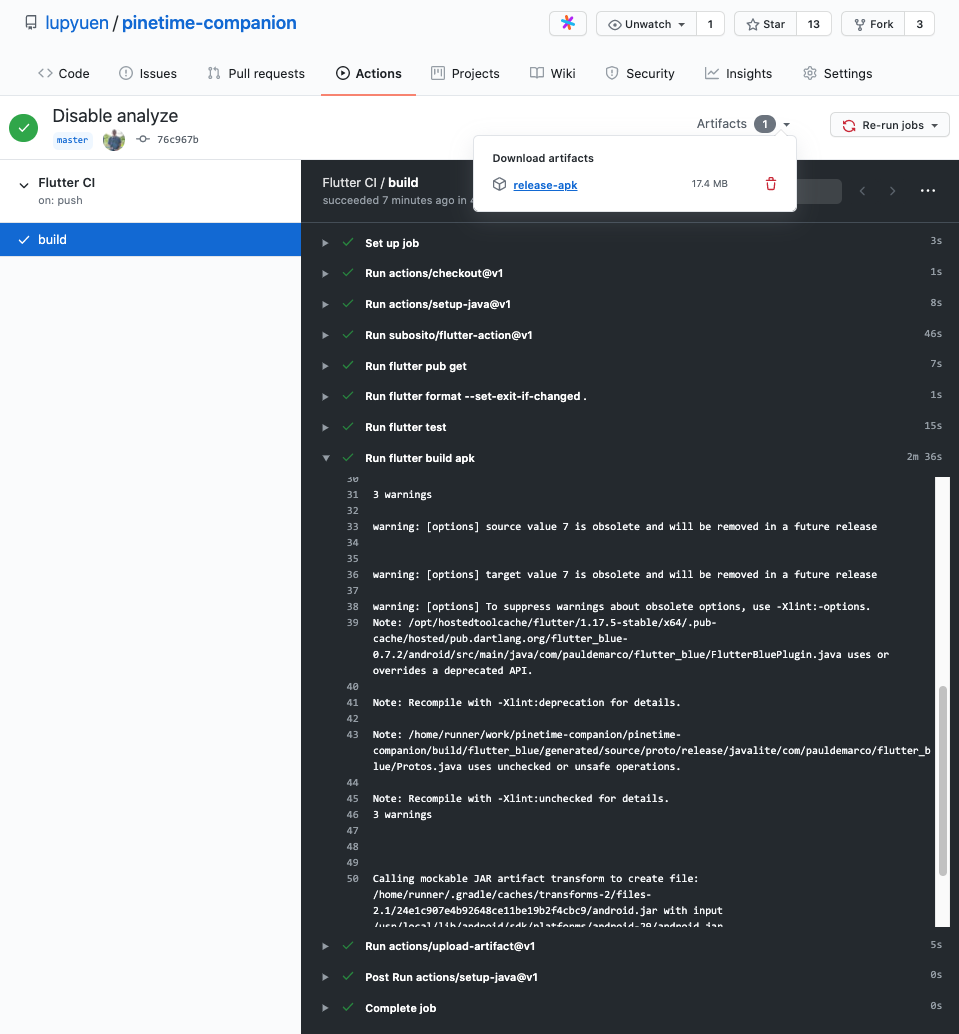Go to previous search result arrow

coord(861,191)
